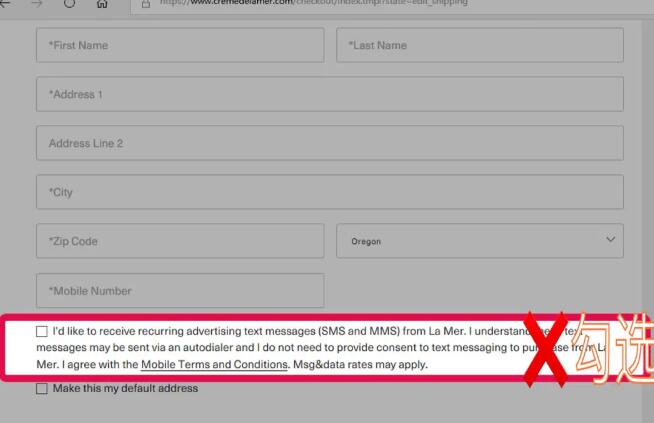Click the lock icon in address bar

point(146,4)
